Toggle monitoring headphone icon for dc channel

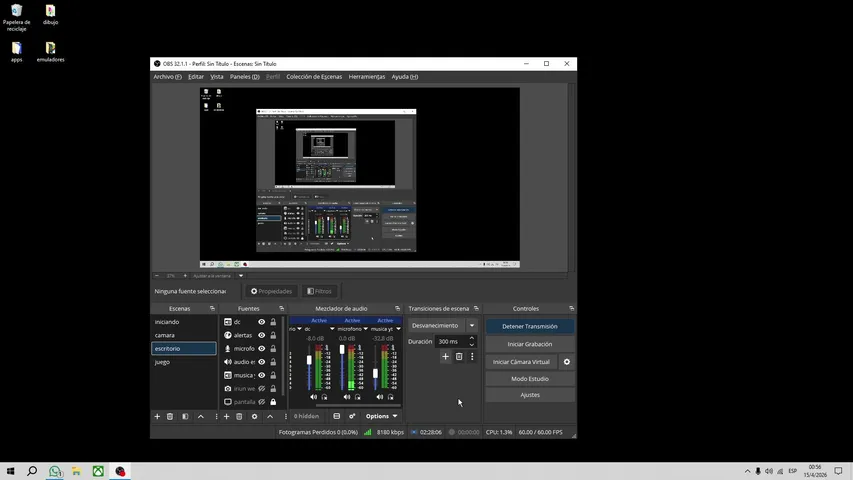pyautogui.click(x=324, y=397)
